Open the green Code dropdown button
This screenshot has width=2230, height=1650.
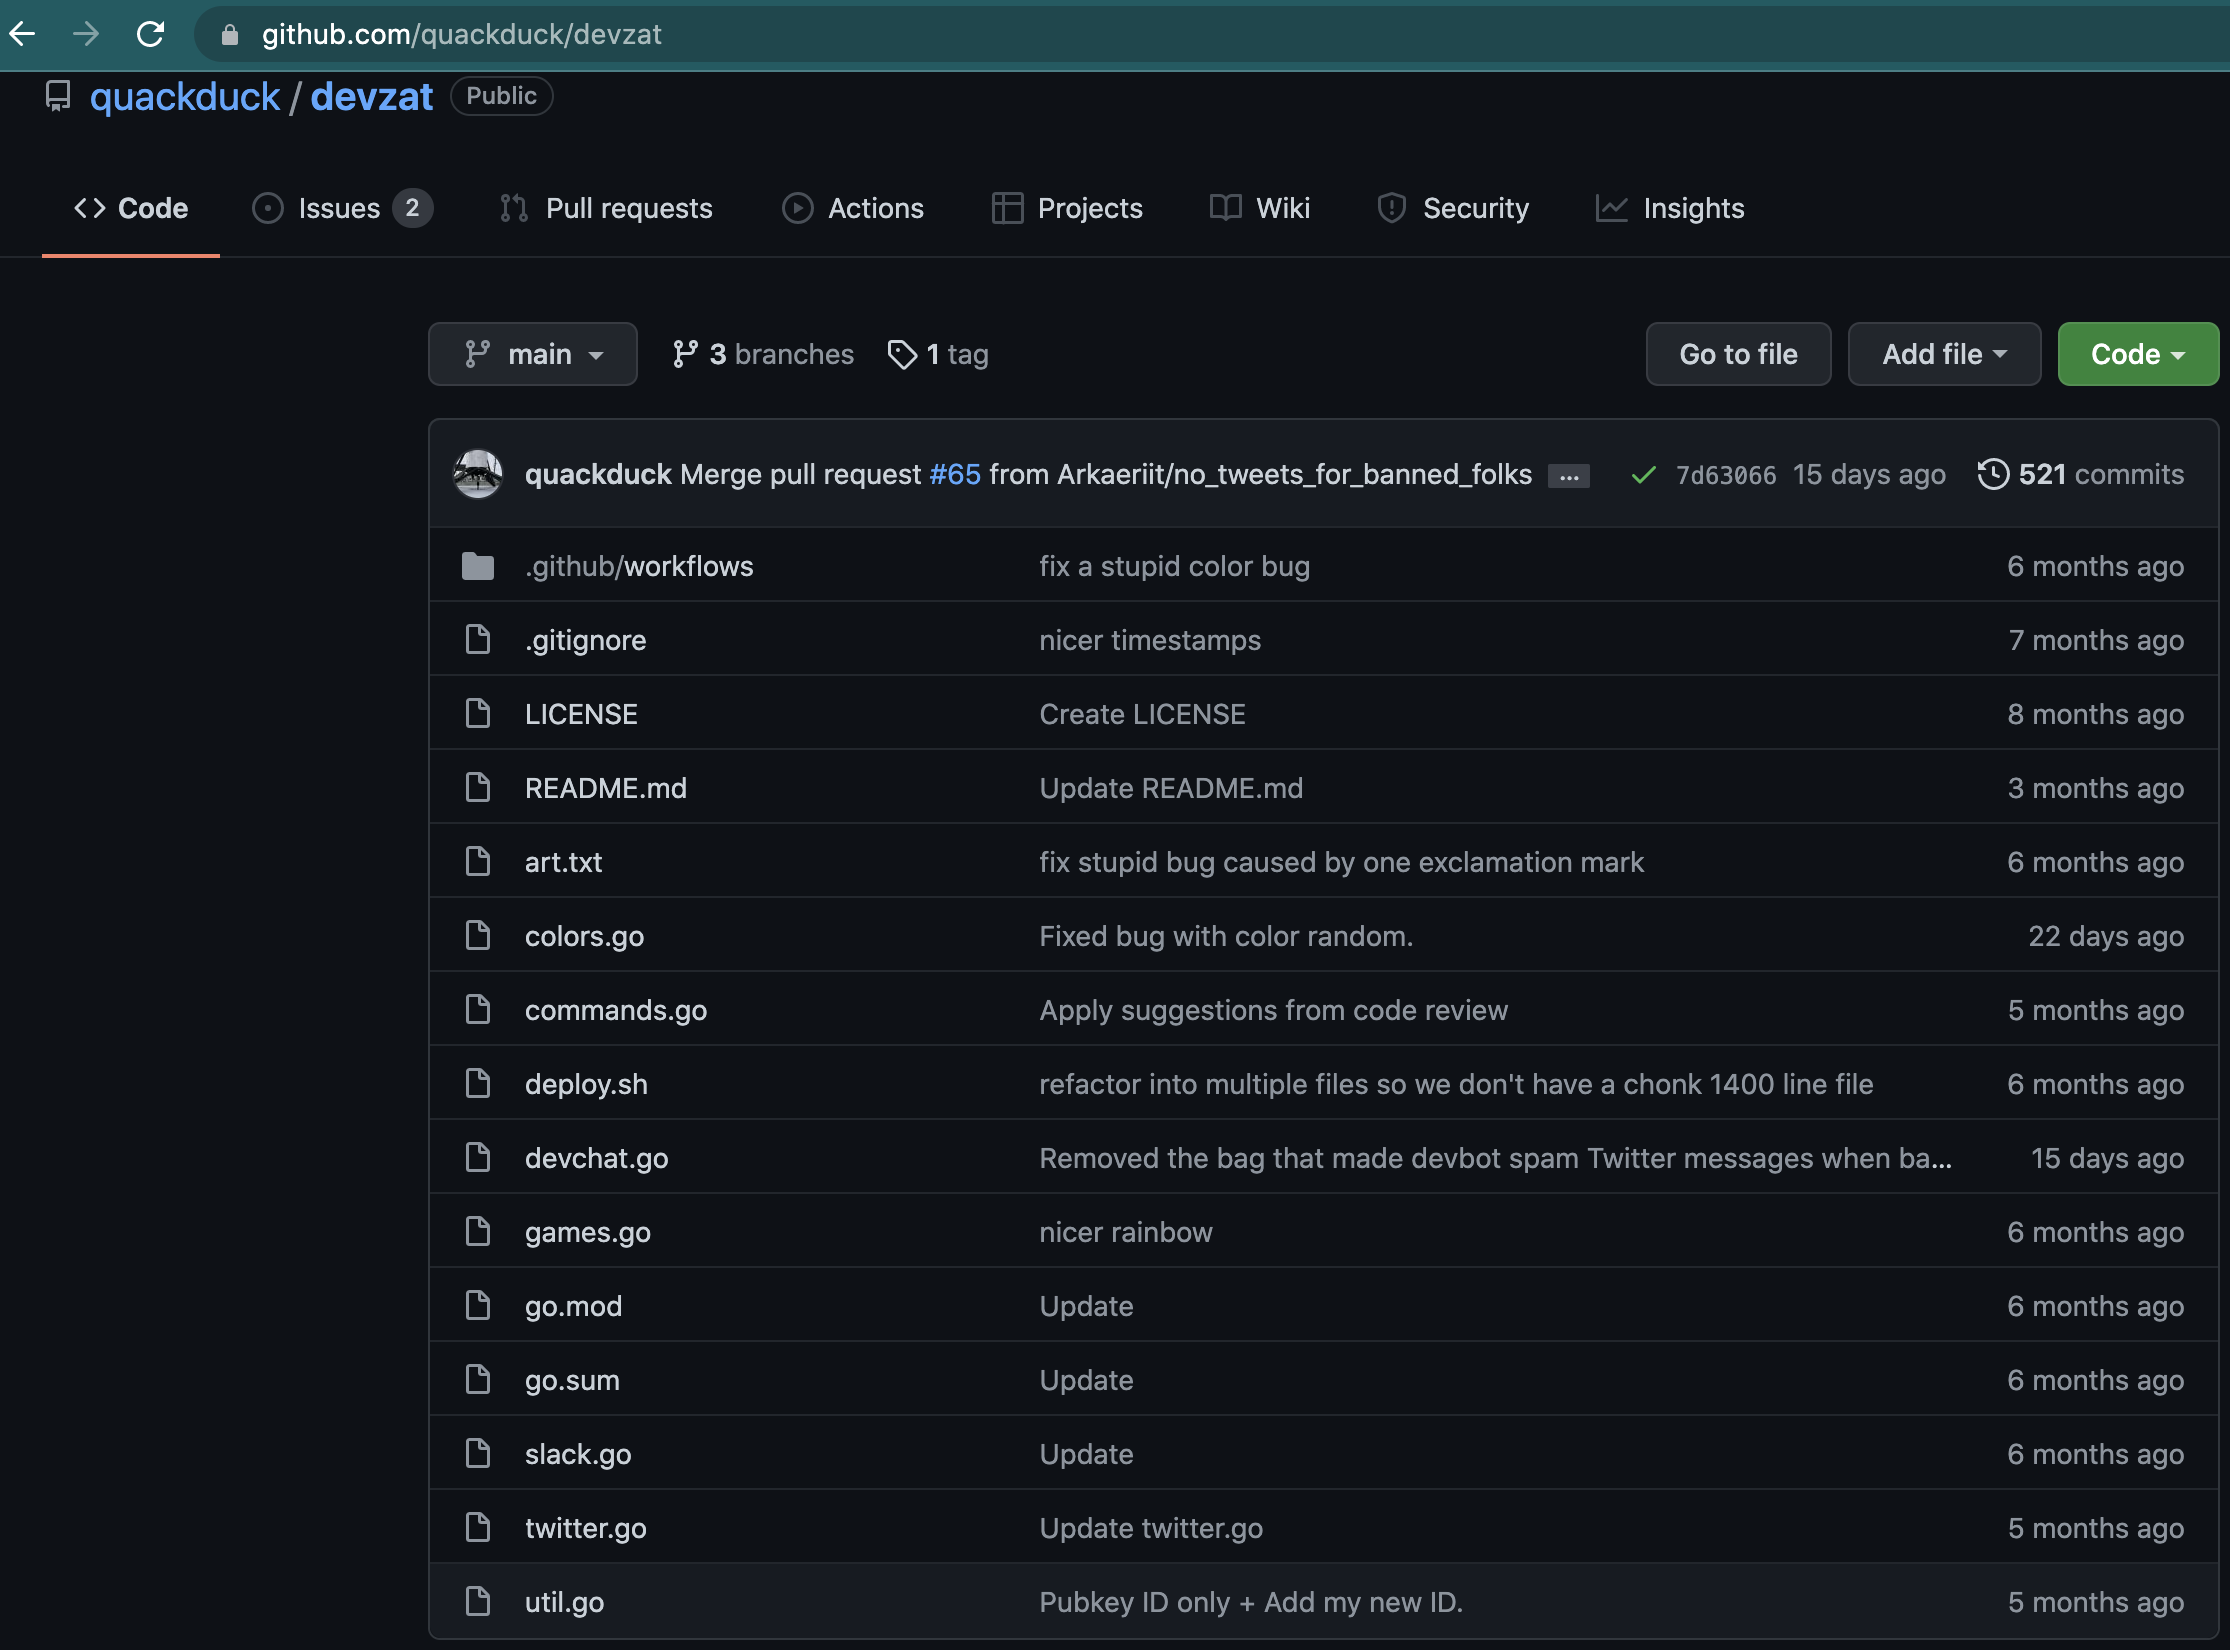pyautogui.click(x=2138, y=354)
